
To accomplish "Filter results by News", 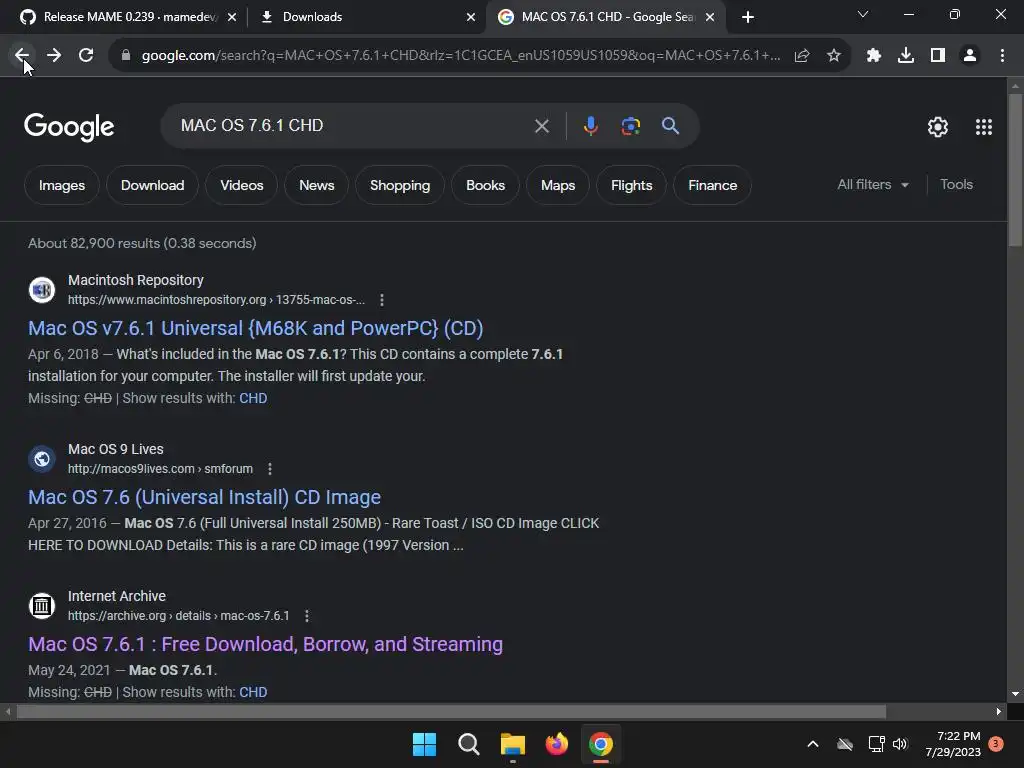I will 317,185.
